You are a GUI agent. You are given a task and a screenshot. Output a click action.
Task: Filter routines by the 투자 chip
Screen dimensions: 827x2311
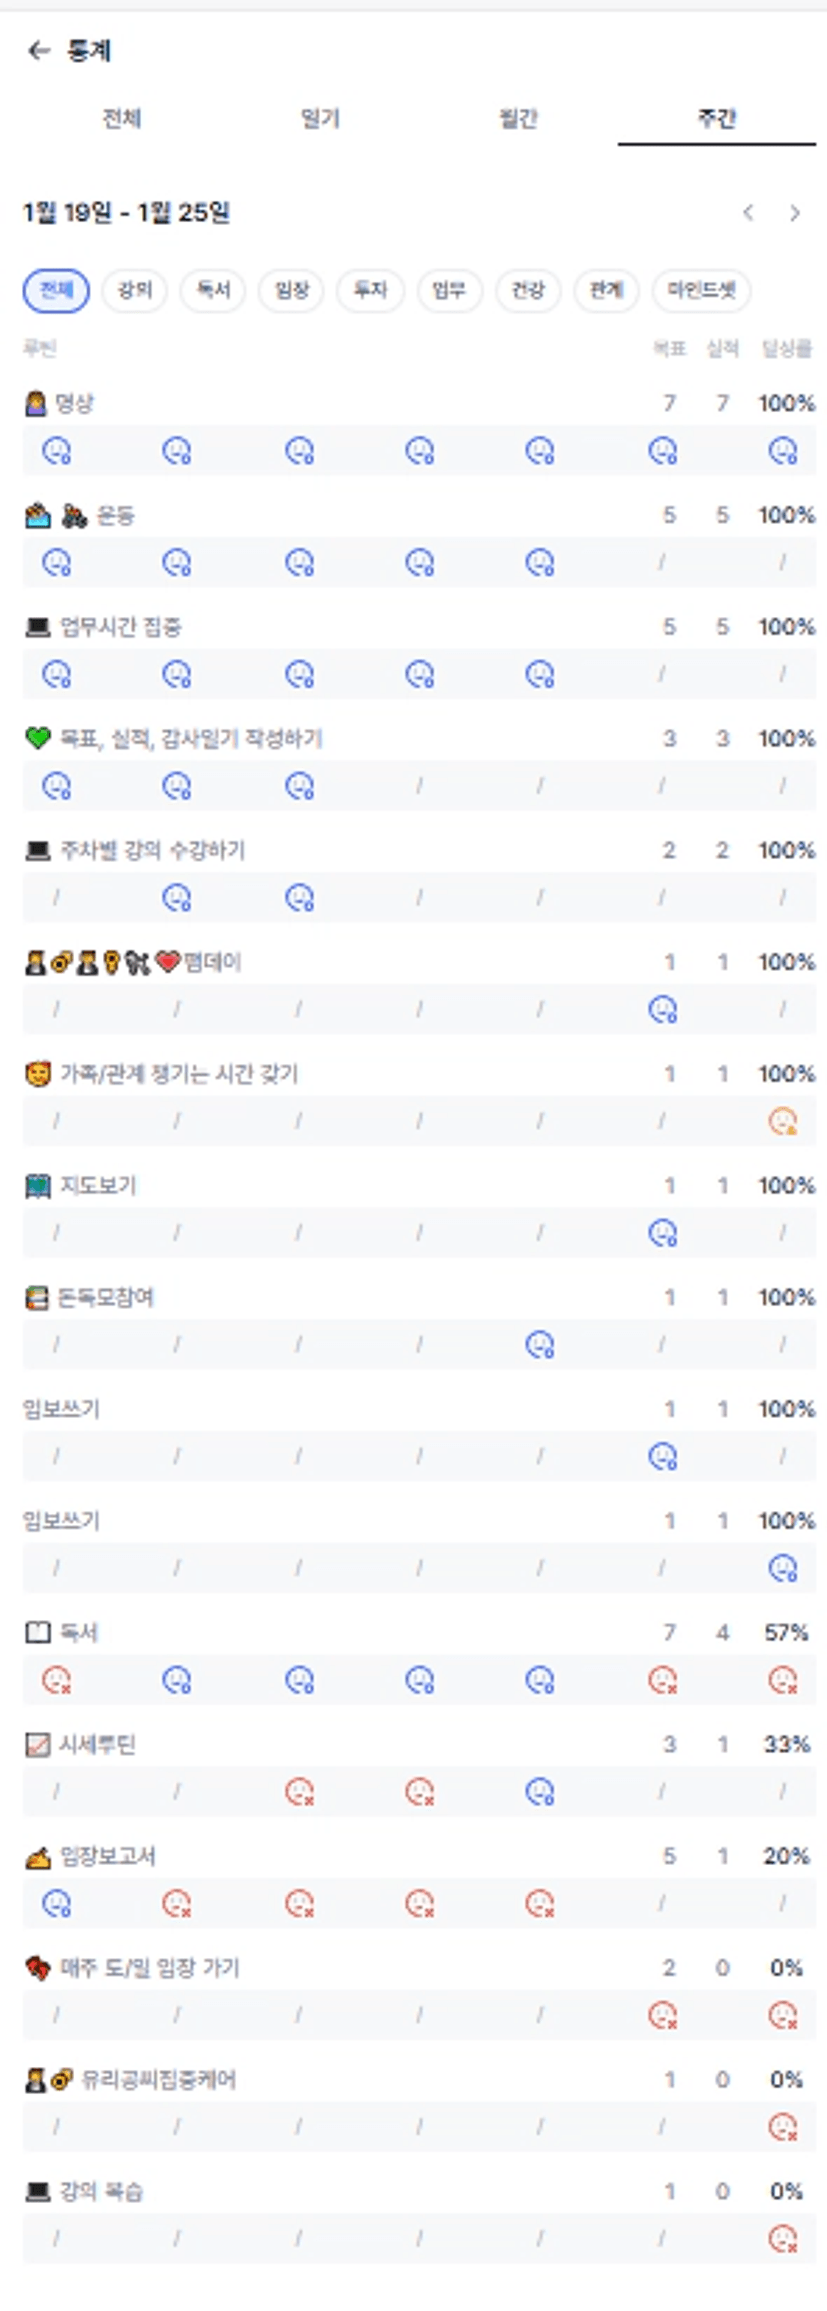370,290
